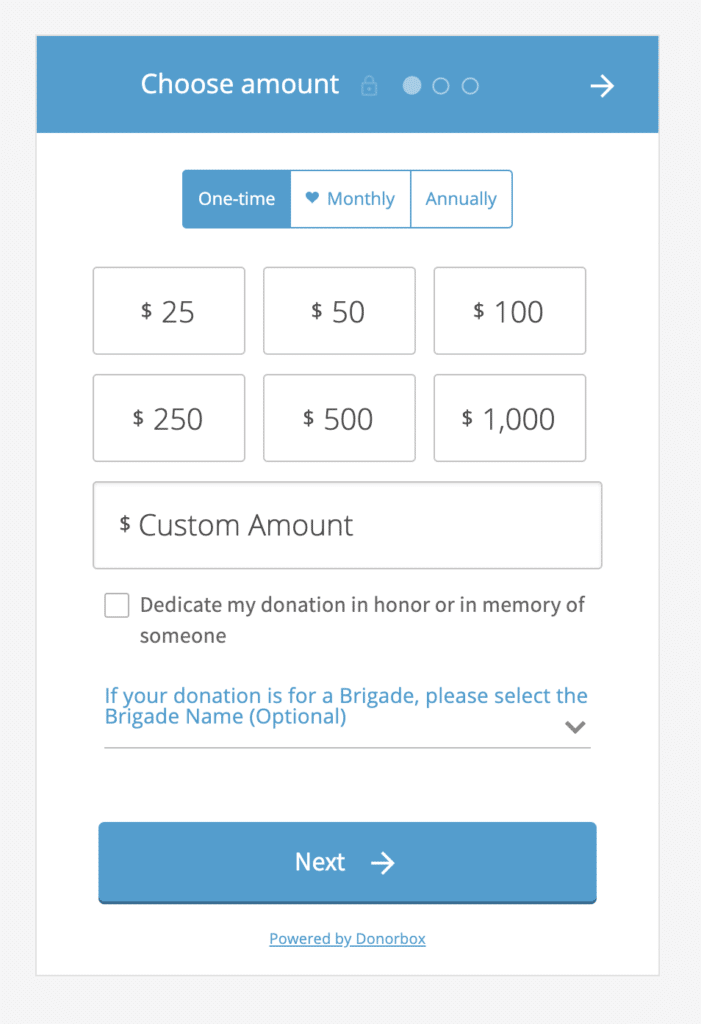Image resolution: width=701 pixels, height=1024 pixels.
Task: Select the One-time donation tab
Action: (237, 199)
